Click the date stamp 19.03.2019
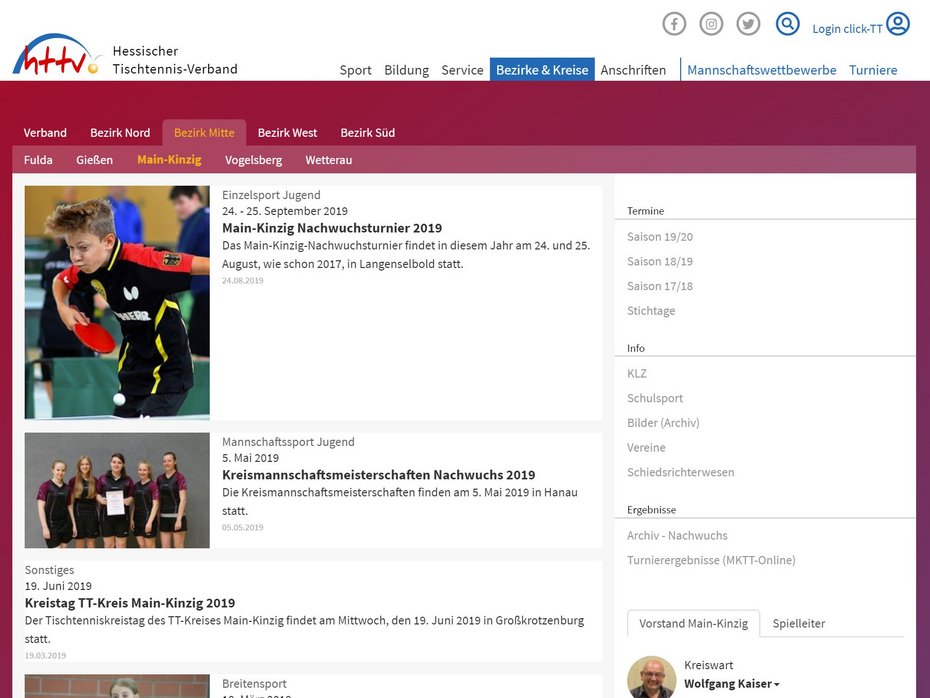 tap(45, 655)
